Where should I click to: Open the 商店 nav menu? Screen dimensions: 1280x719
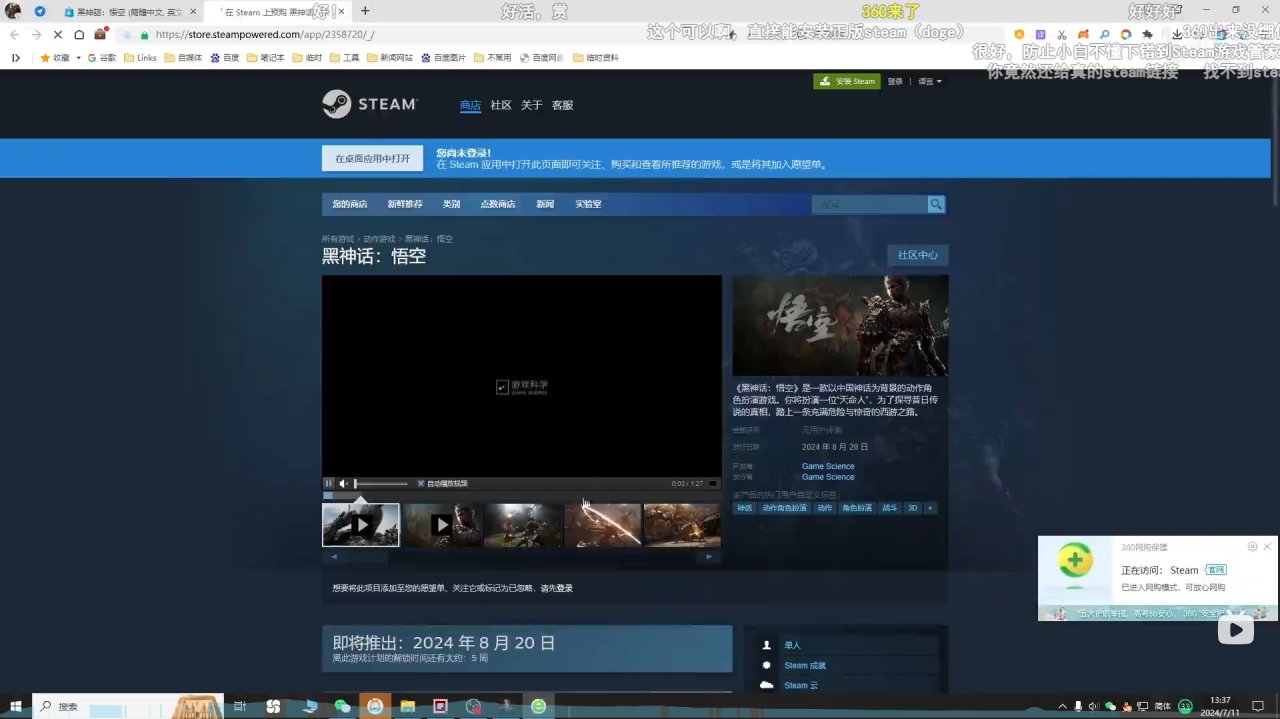point(470,105)
